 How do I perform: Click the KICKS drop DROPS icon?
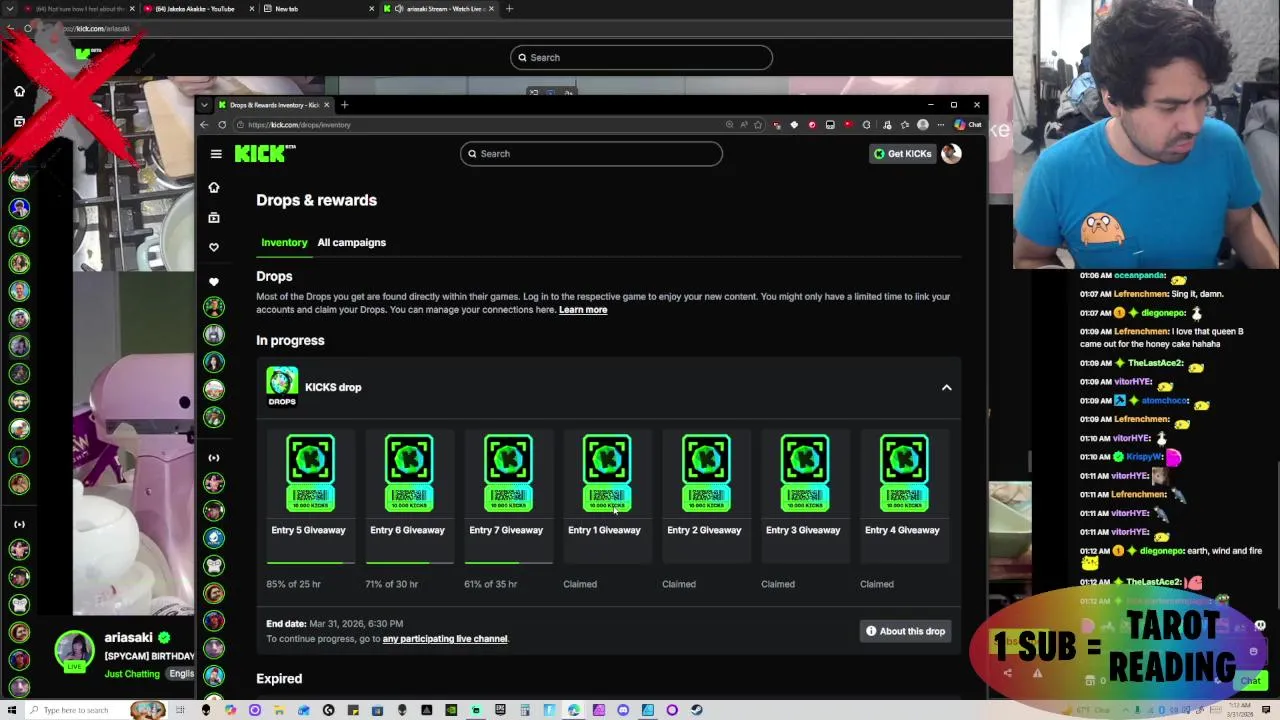pos(282,387)
